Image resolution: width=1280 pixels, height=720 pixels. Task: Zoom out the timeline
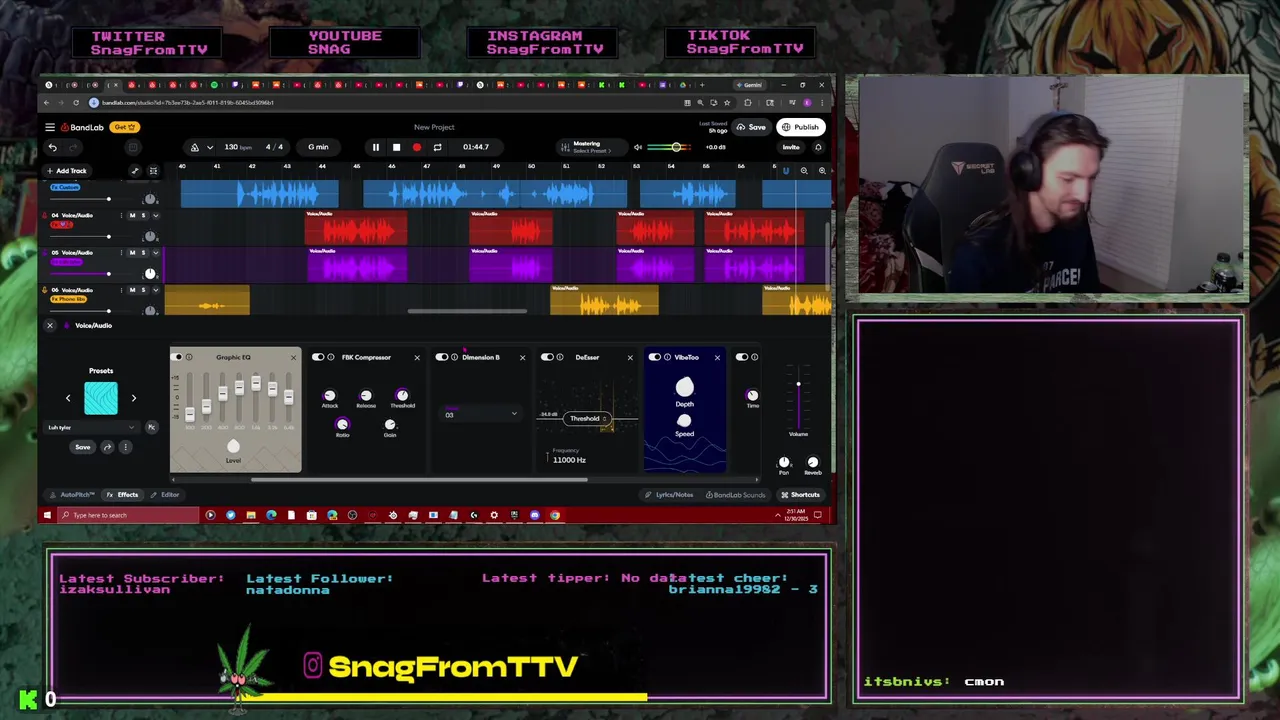point(804,171)
